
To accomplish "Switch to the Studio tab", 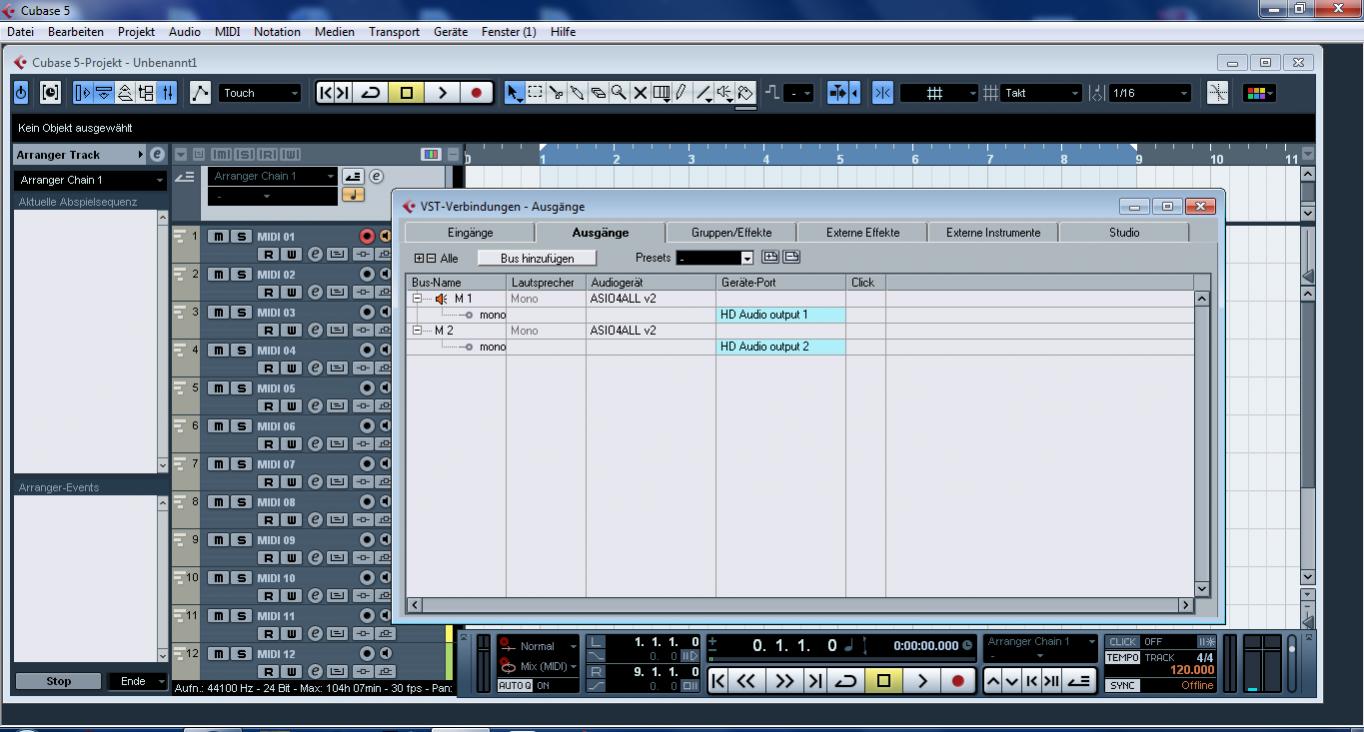I will point(1124,232).
